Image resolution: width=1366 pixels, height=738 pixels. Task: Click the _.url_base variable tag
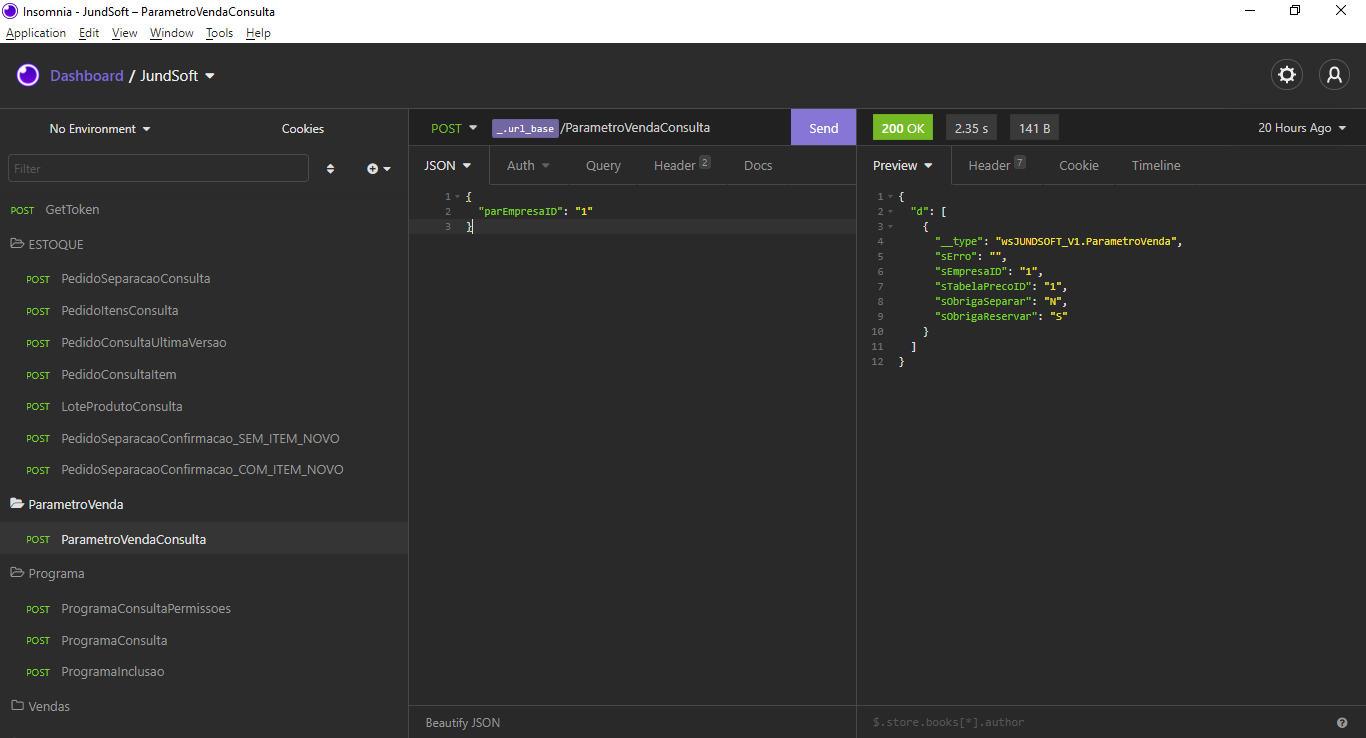pyautogui.click(x=525, y=128)
